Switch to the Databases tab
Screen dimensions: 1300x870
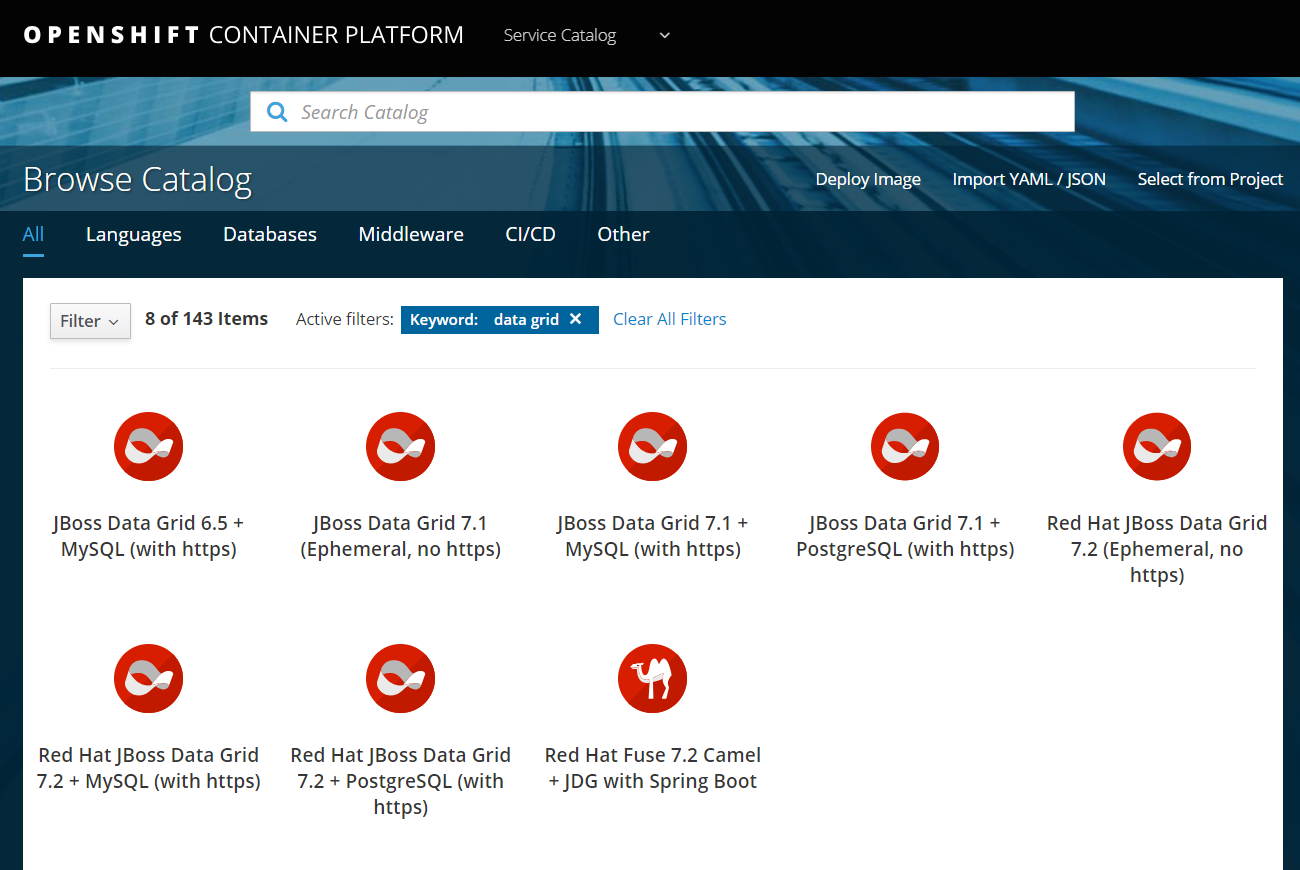point(270,234)
